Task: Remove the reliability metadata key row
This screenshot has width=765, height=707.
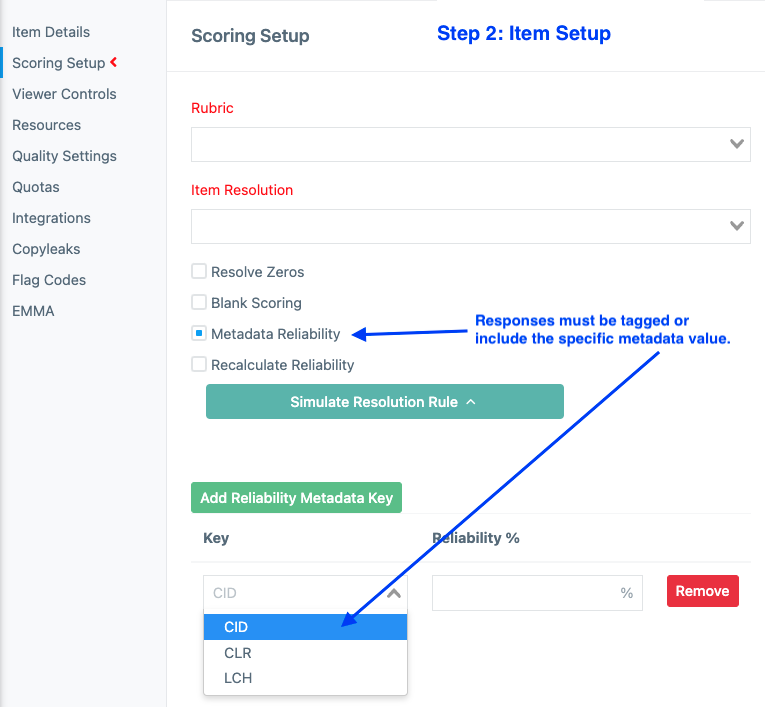Action: point(702,591)
